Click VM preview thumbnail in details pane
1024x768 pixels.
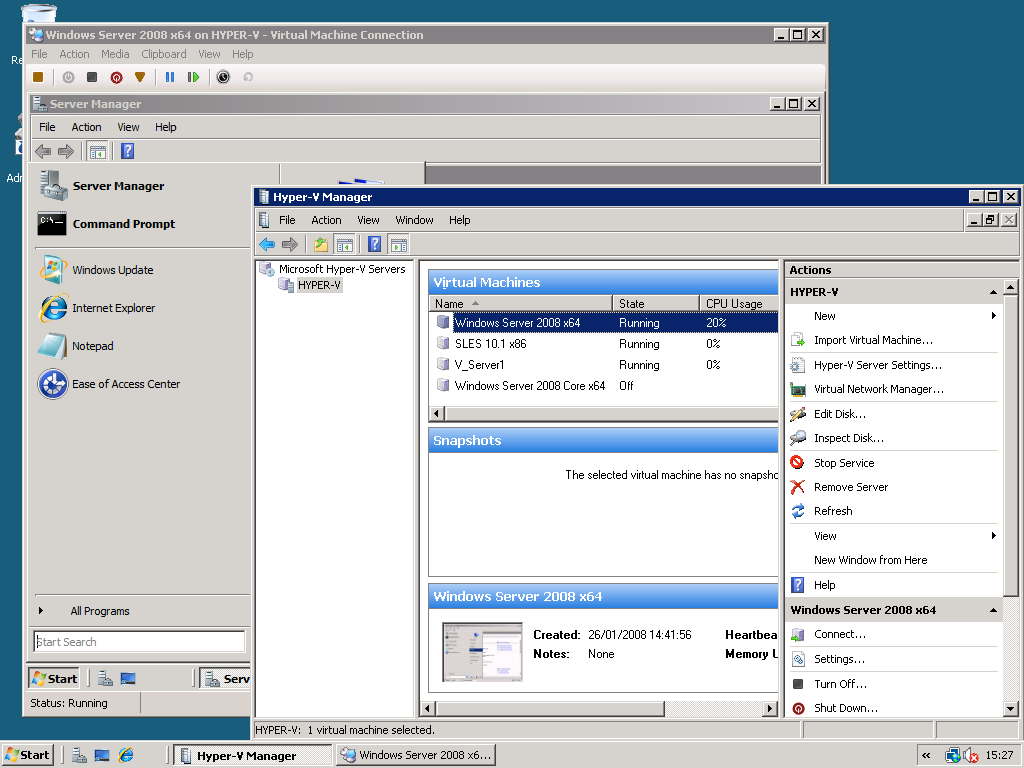point(483,652)
